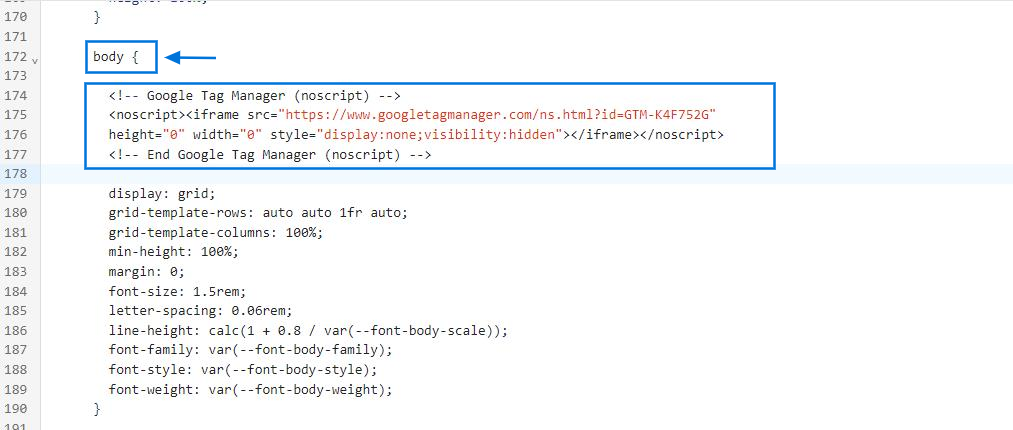Click the letter-spacing: 0.06rem line
Viewport: 1013px width, 430px height.
[x=201, y=311]
